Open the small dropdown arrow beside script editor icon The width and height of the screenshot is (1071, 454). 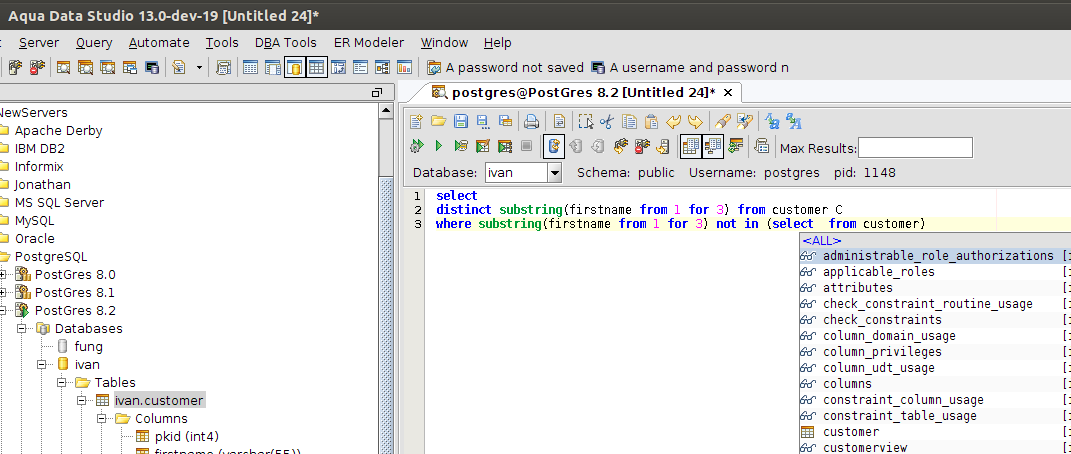pos(199,68)
